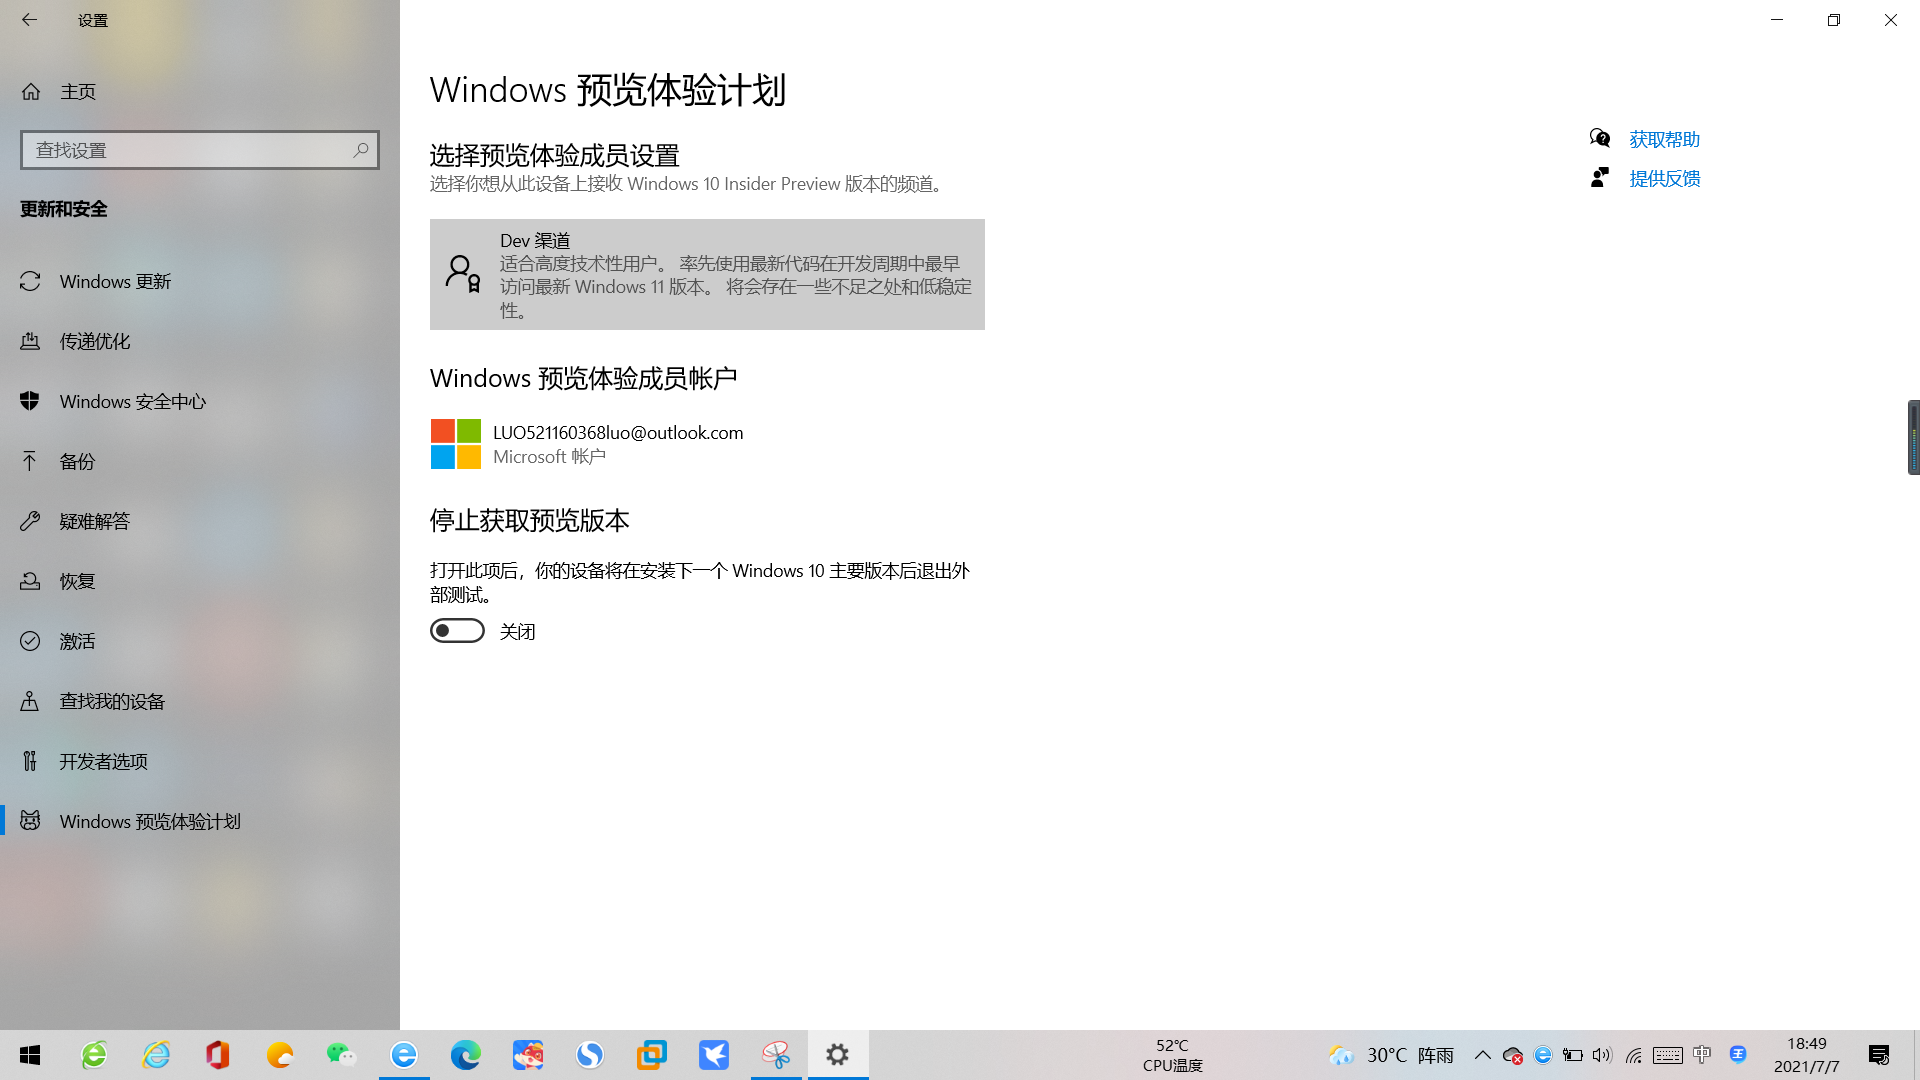Launch Microsoft Office from the taskbar

[x=218, y=1055]
